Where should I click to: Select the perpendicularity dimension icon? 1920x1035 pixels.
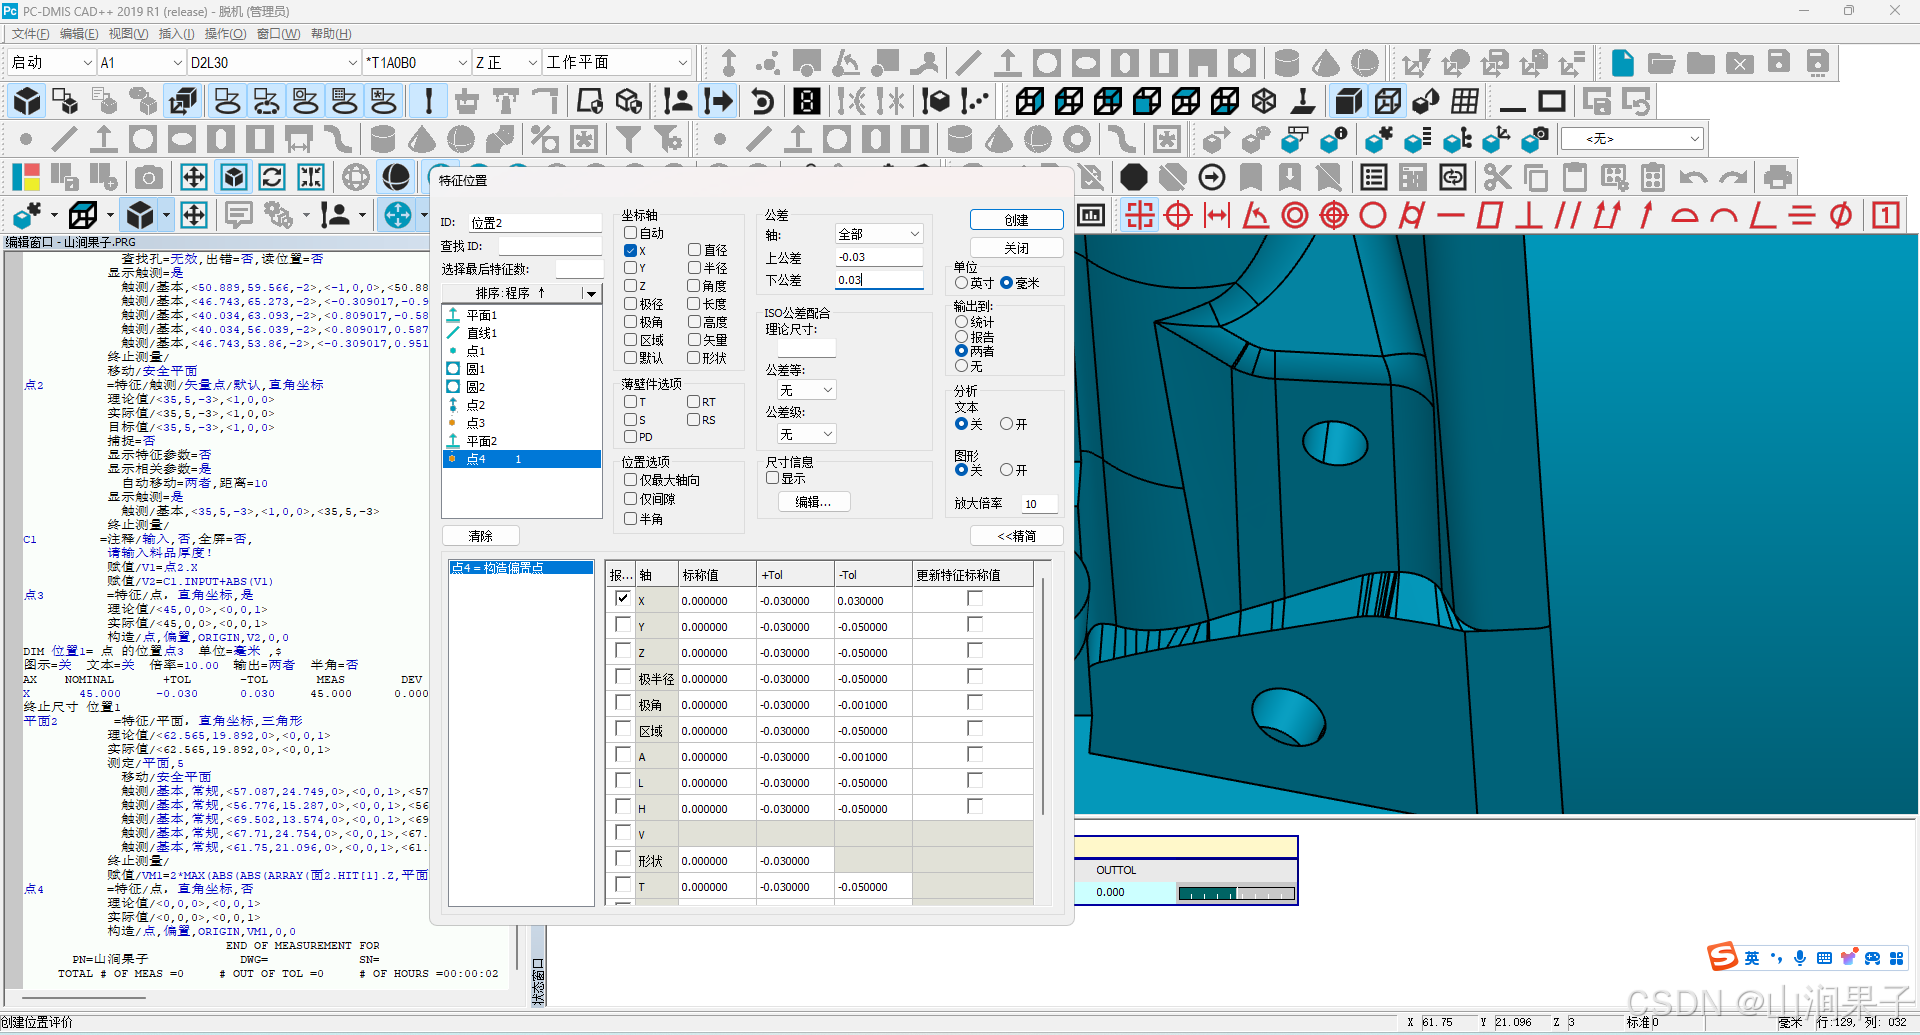1529,215
